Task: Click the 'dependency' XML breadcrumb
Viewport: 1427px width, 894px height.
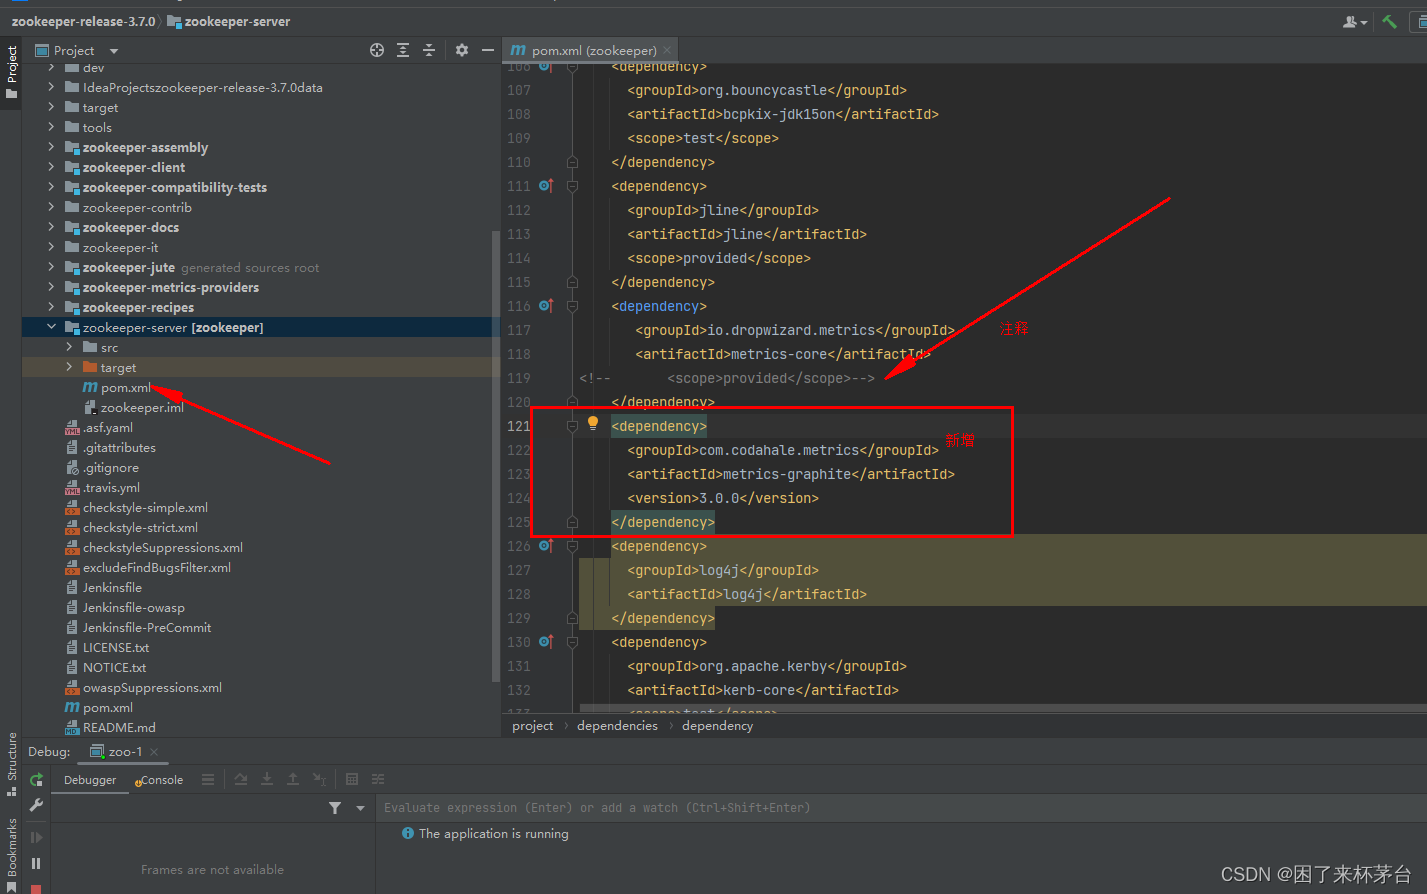Action: [717, 726]
